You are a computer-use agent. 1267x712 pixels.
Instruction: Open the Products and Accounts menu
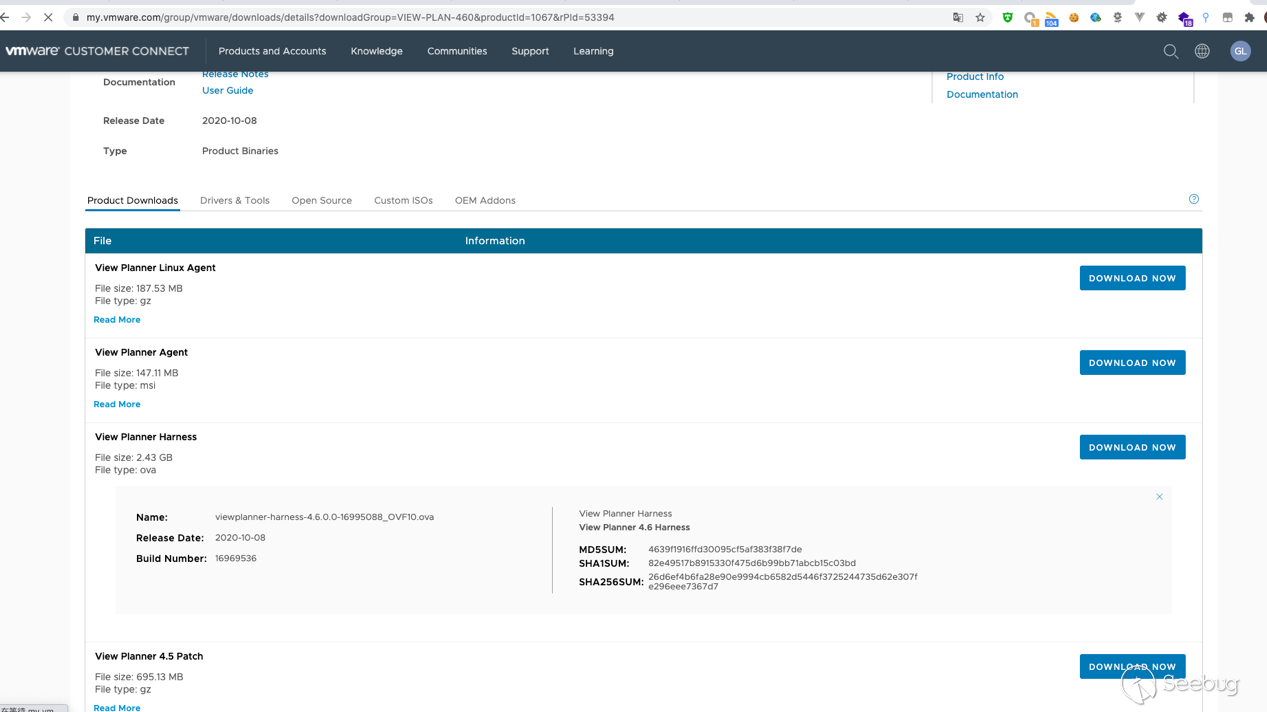pyautogui.click(x=272, y=51)
